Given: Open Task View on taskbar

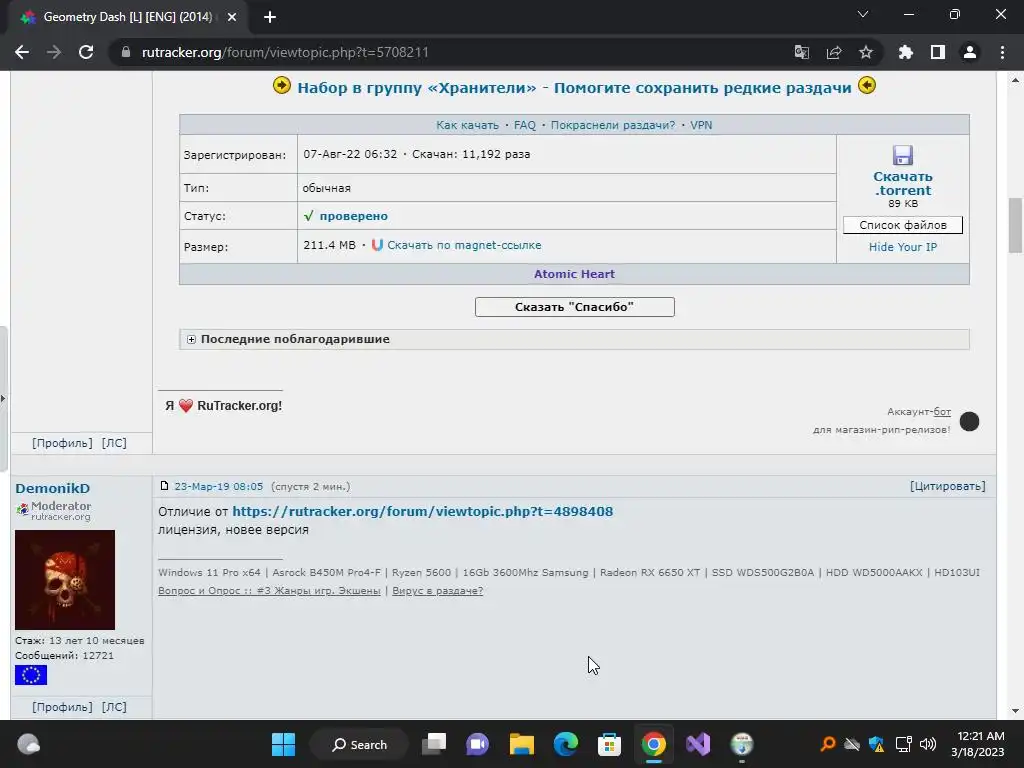Looking at the screenshot, I should tap(434, 744).
